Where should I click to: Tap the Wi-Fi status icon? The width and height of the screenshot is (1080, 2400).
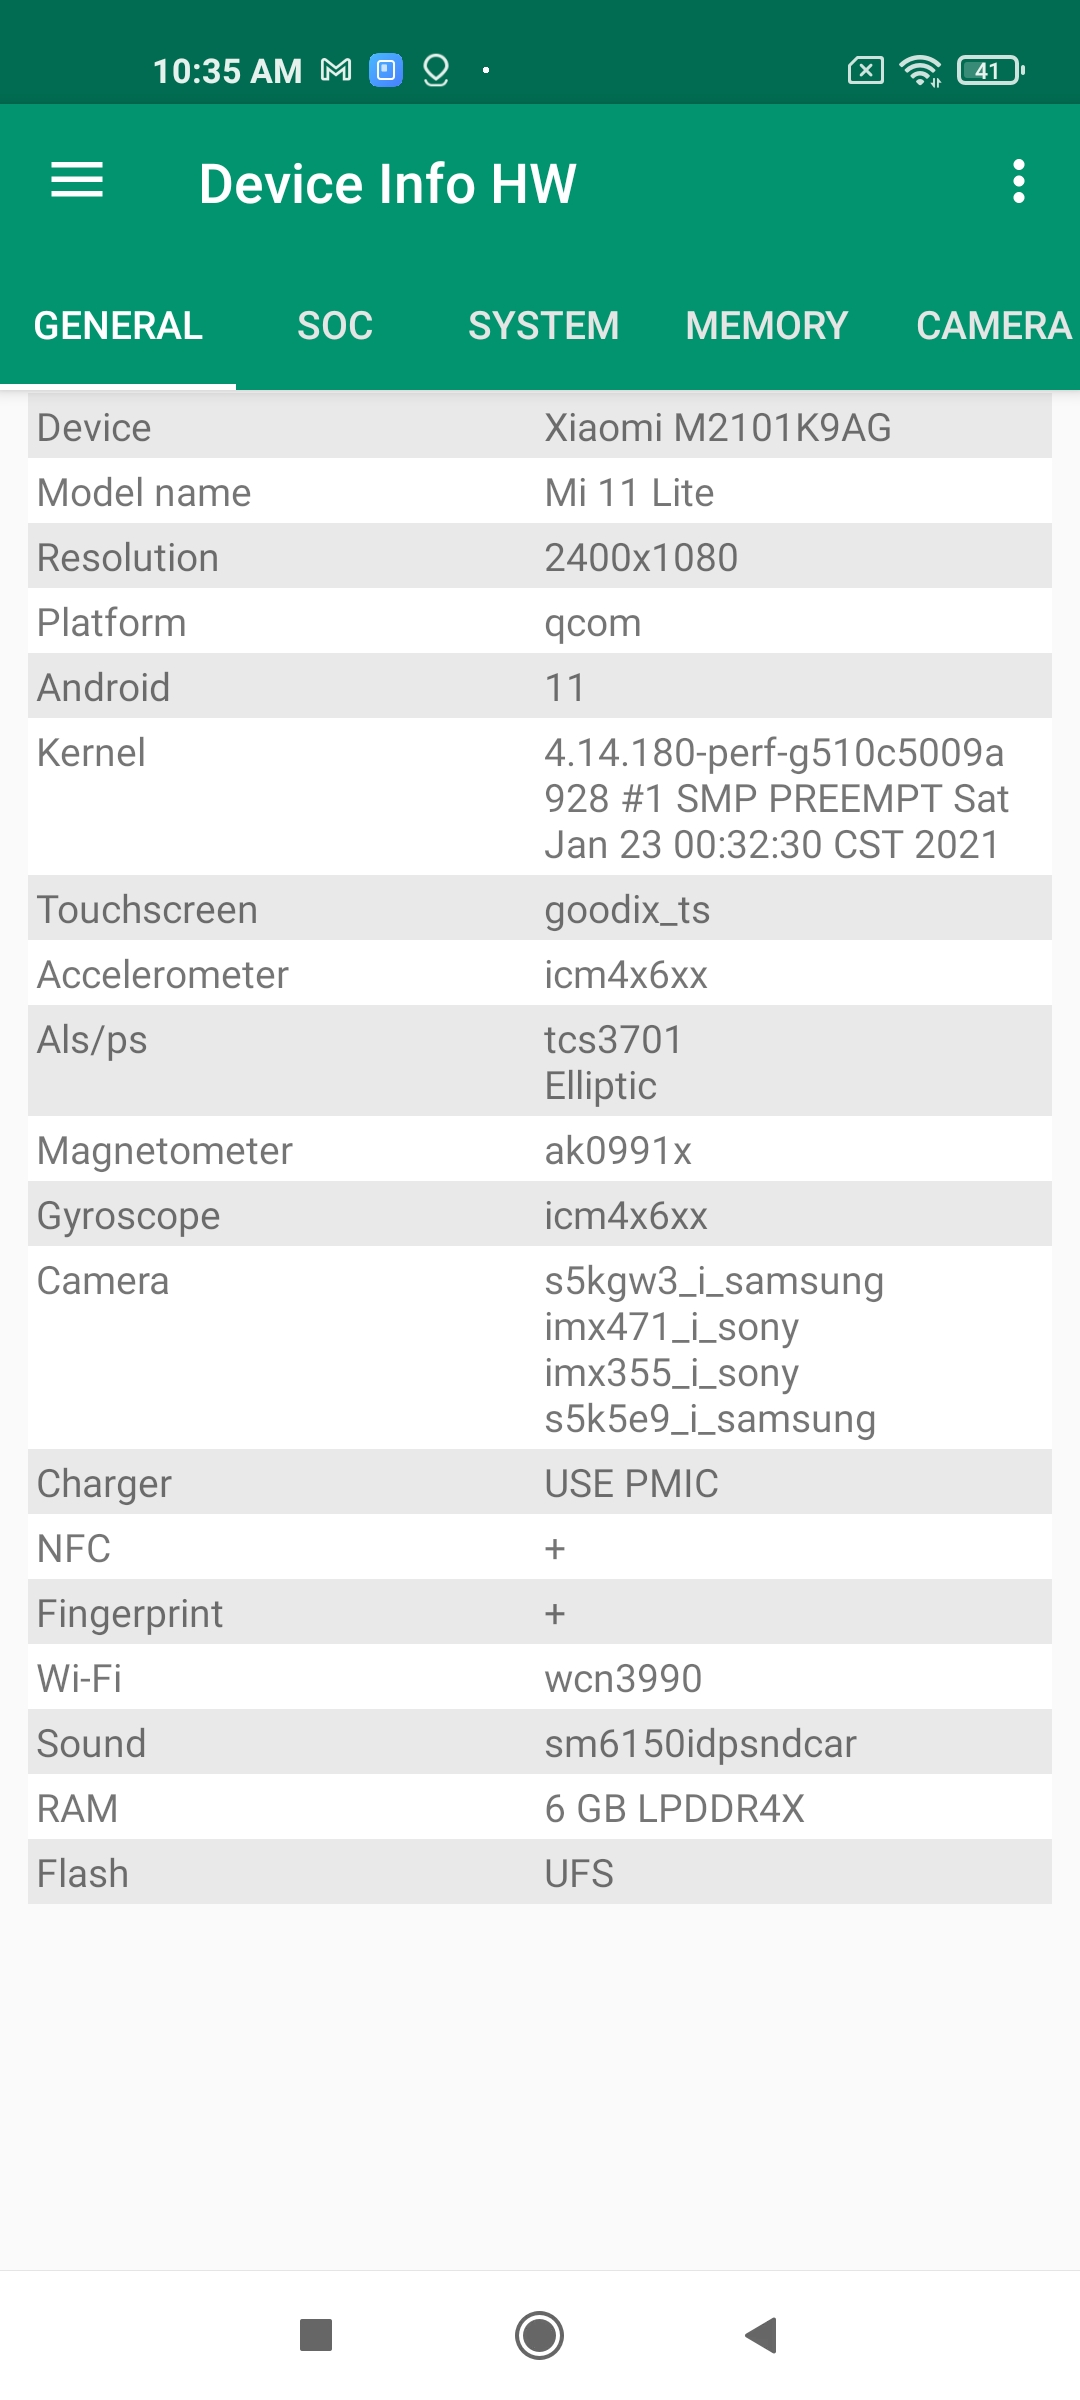(919, 70)
